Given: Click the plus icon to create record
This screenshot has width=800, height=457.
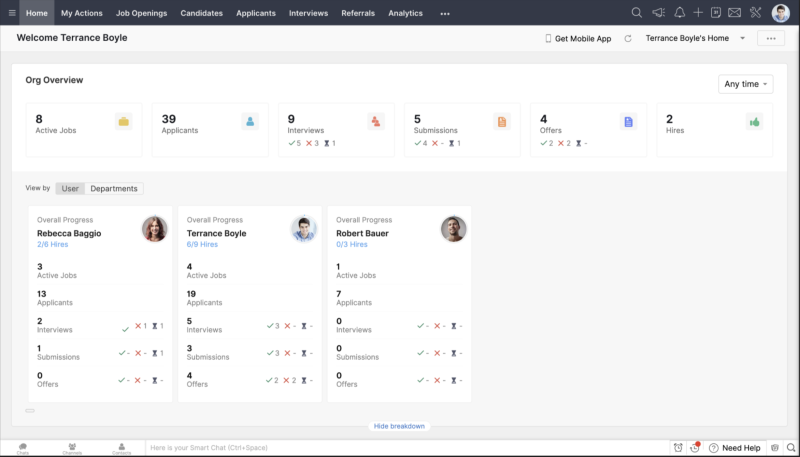Looking at the screenshot, I should (698, 13).
